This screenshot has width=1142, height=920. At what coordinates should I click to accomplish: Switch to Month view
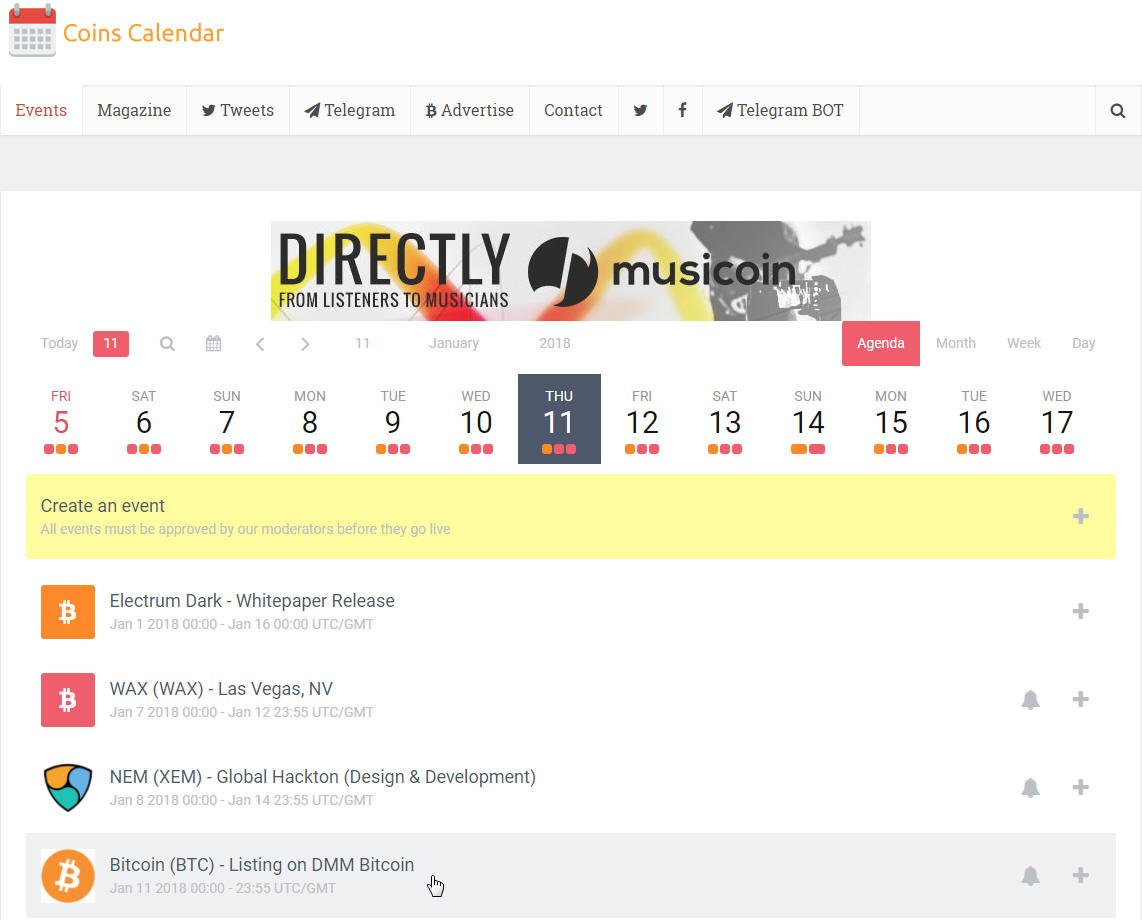pos(956,343)
